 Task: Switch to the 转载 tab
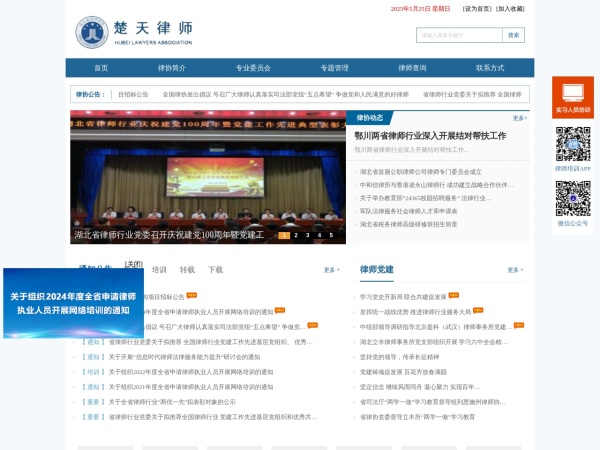(188, 270)
